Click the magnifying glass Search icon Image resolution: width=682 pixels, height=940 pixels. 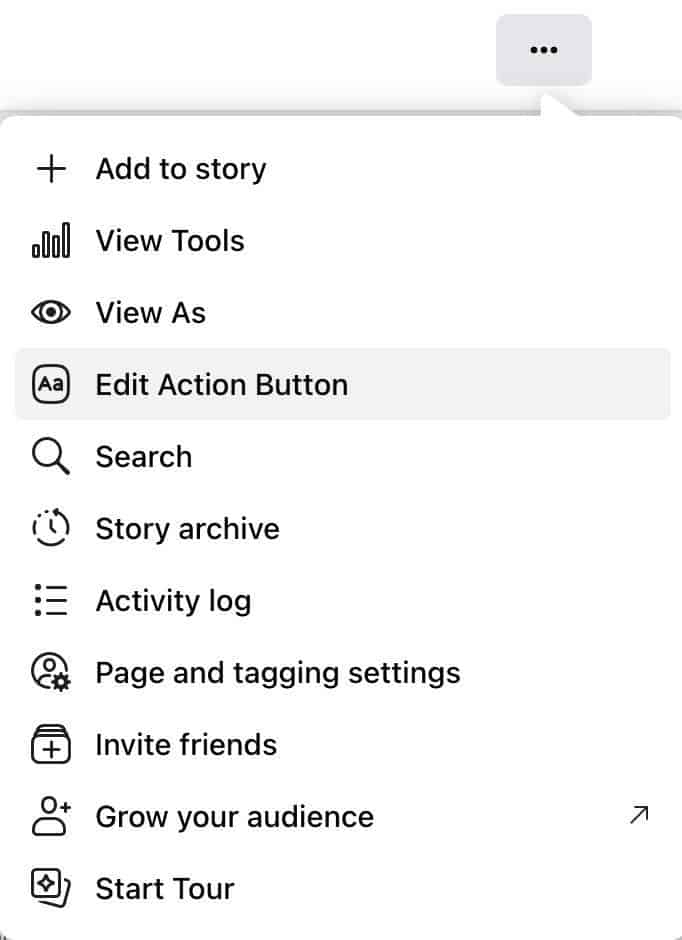pos(51,456)
